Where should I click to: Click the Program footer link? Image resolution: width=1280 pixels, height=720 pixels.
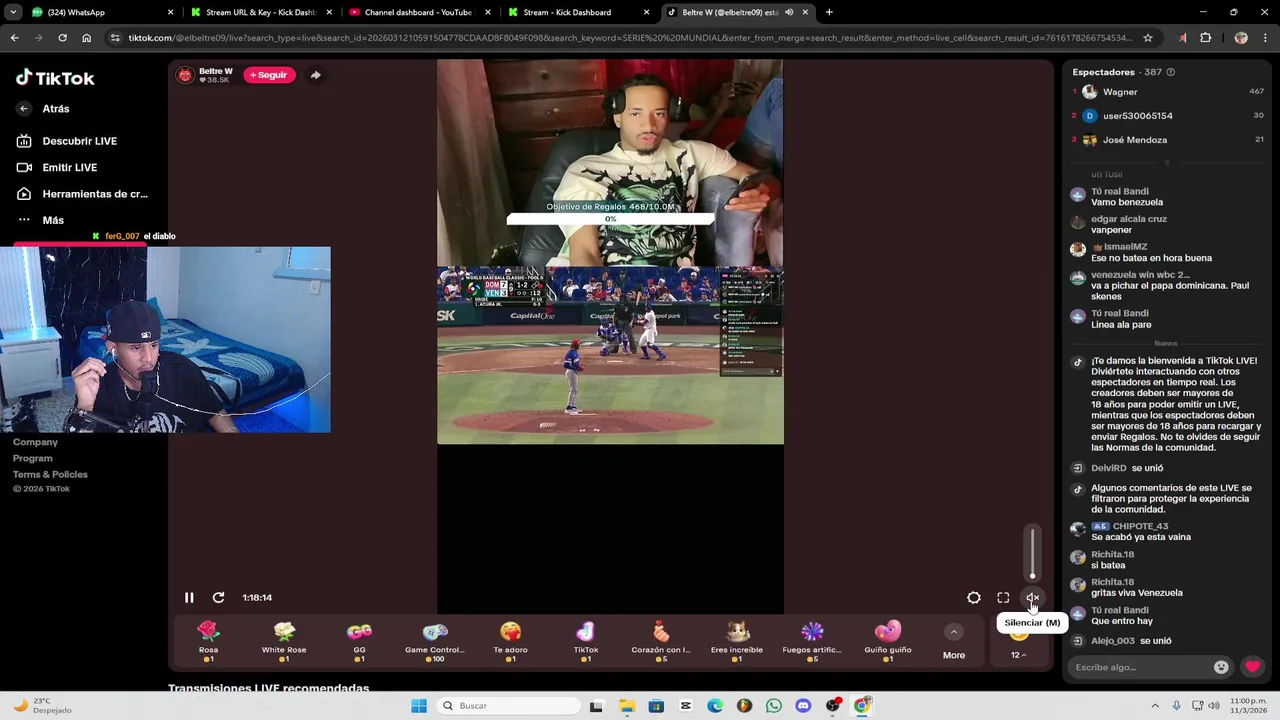coord(33,458)
